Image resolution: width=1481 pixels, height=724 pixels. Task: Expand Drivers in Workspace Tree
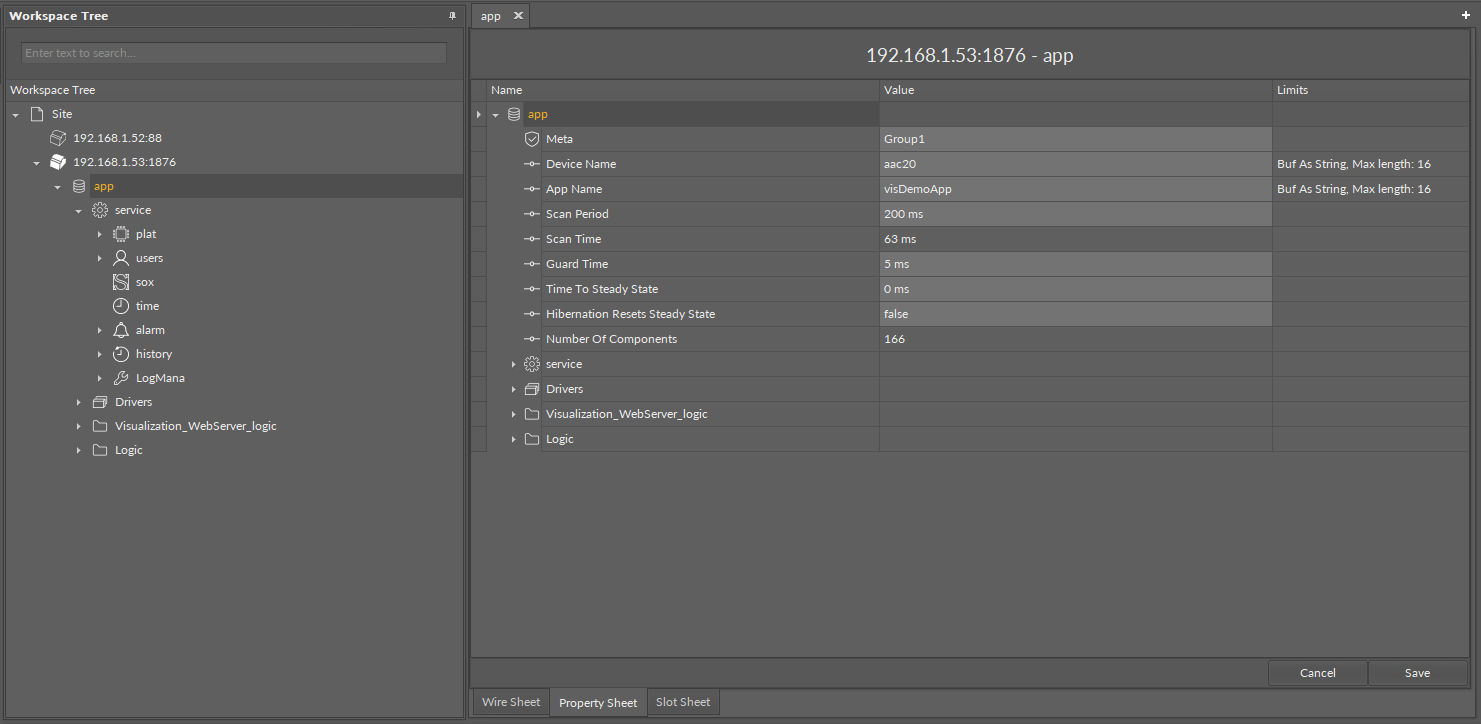79,402
